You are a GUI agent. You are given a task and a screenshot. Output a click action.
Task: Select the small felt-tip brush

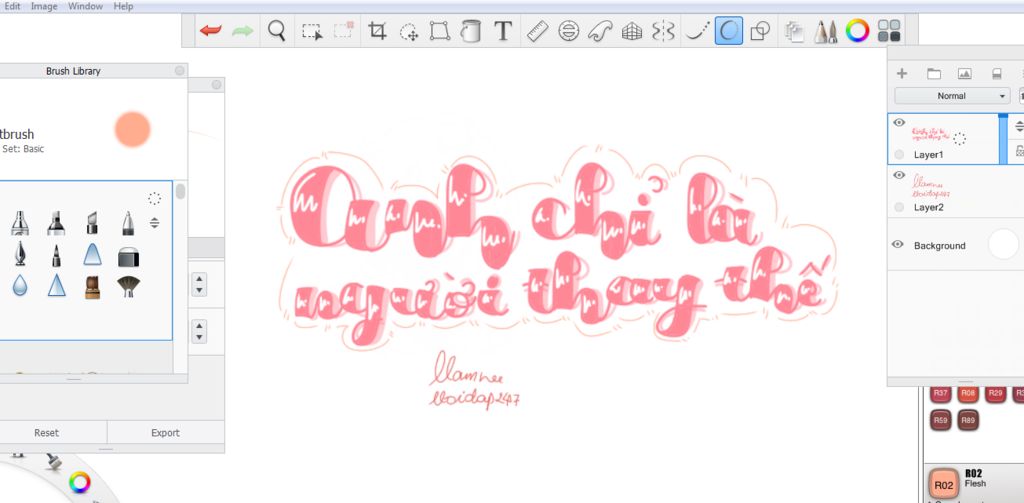coord(56,255)
